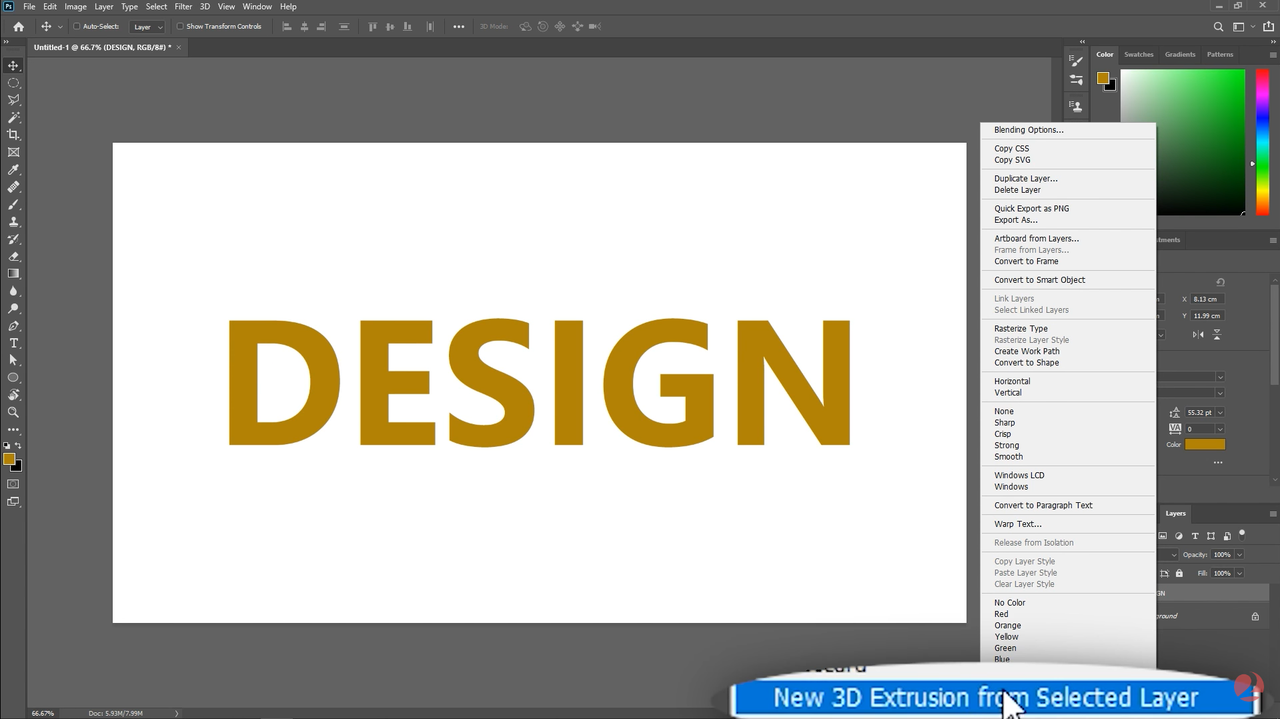This screenshot has height=719, width=1280.
Task: Select the Ellipse shape tool
Action: click(13, 377)
